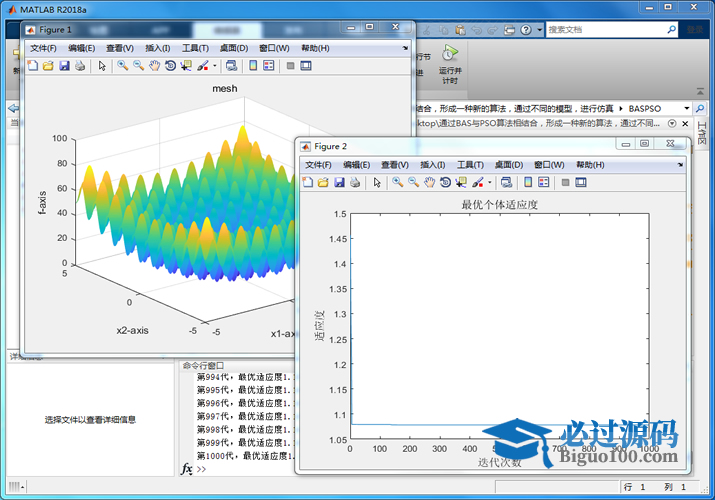Save Figure 2 using the save icon
This screenshot has width=715, height=500.
[339, 183]
